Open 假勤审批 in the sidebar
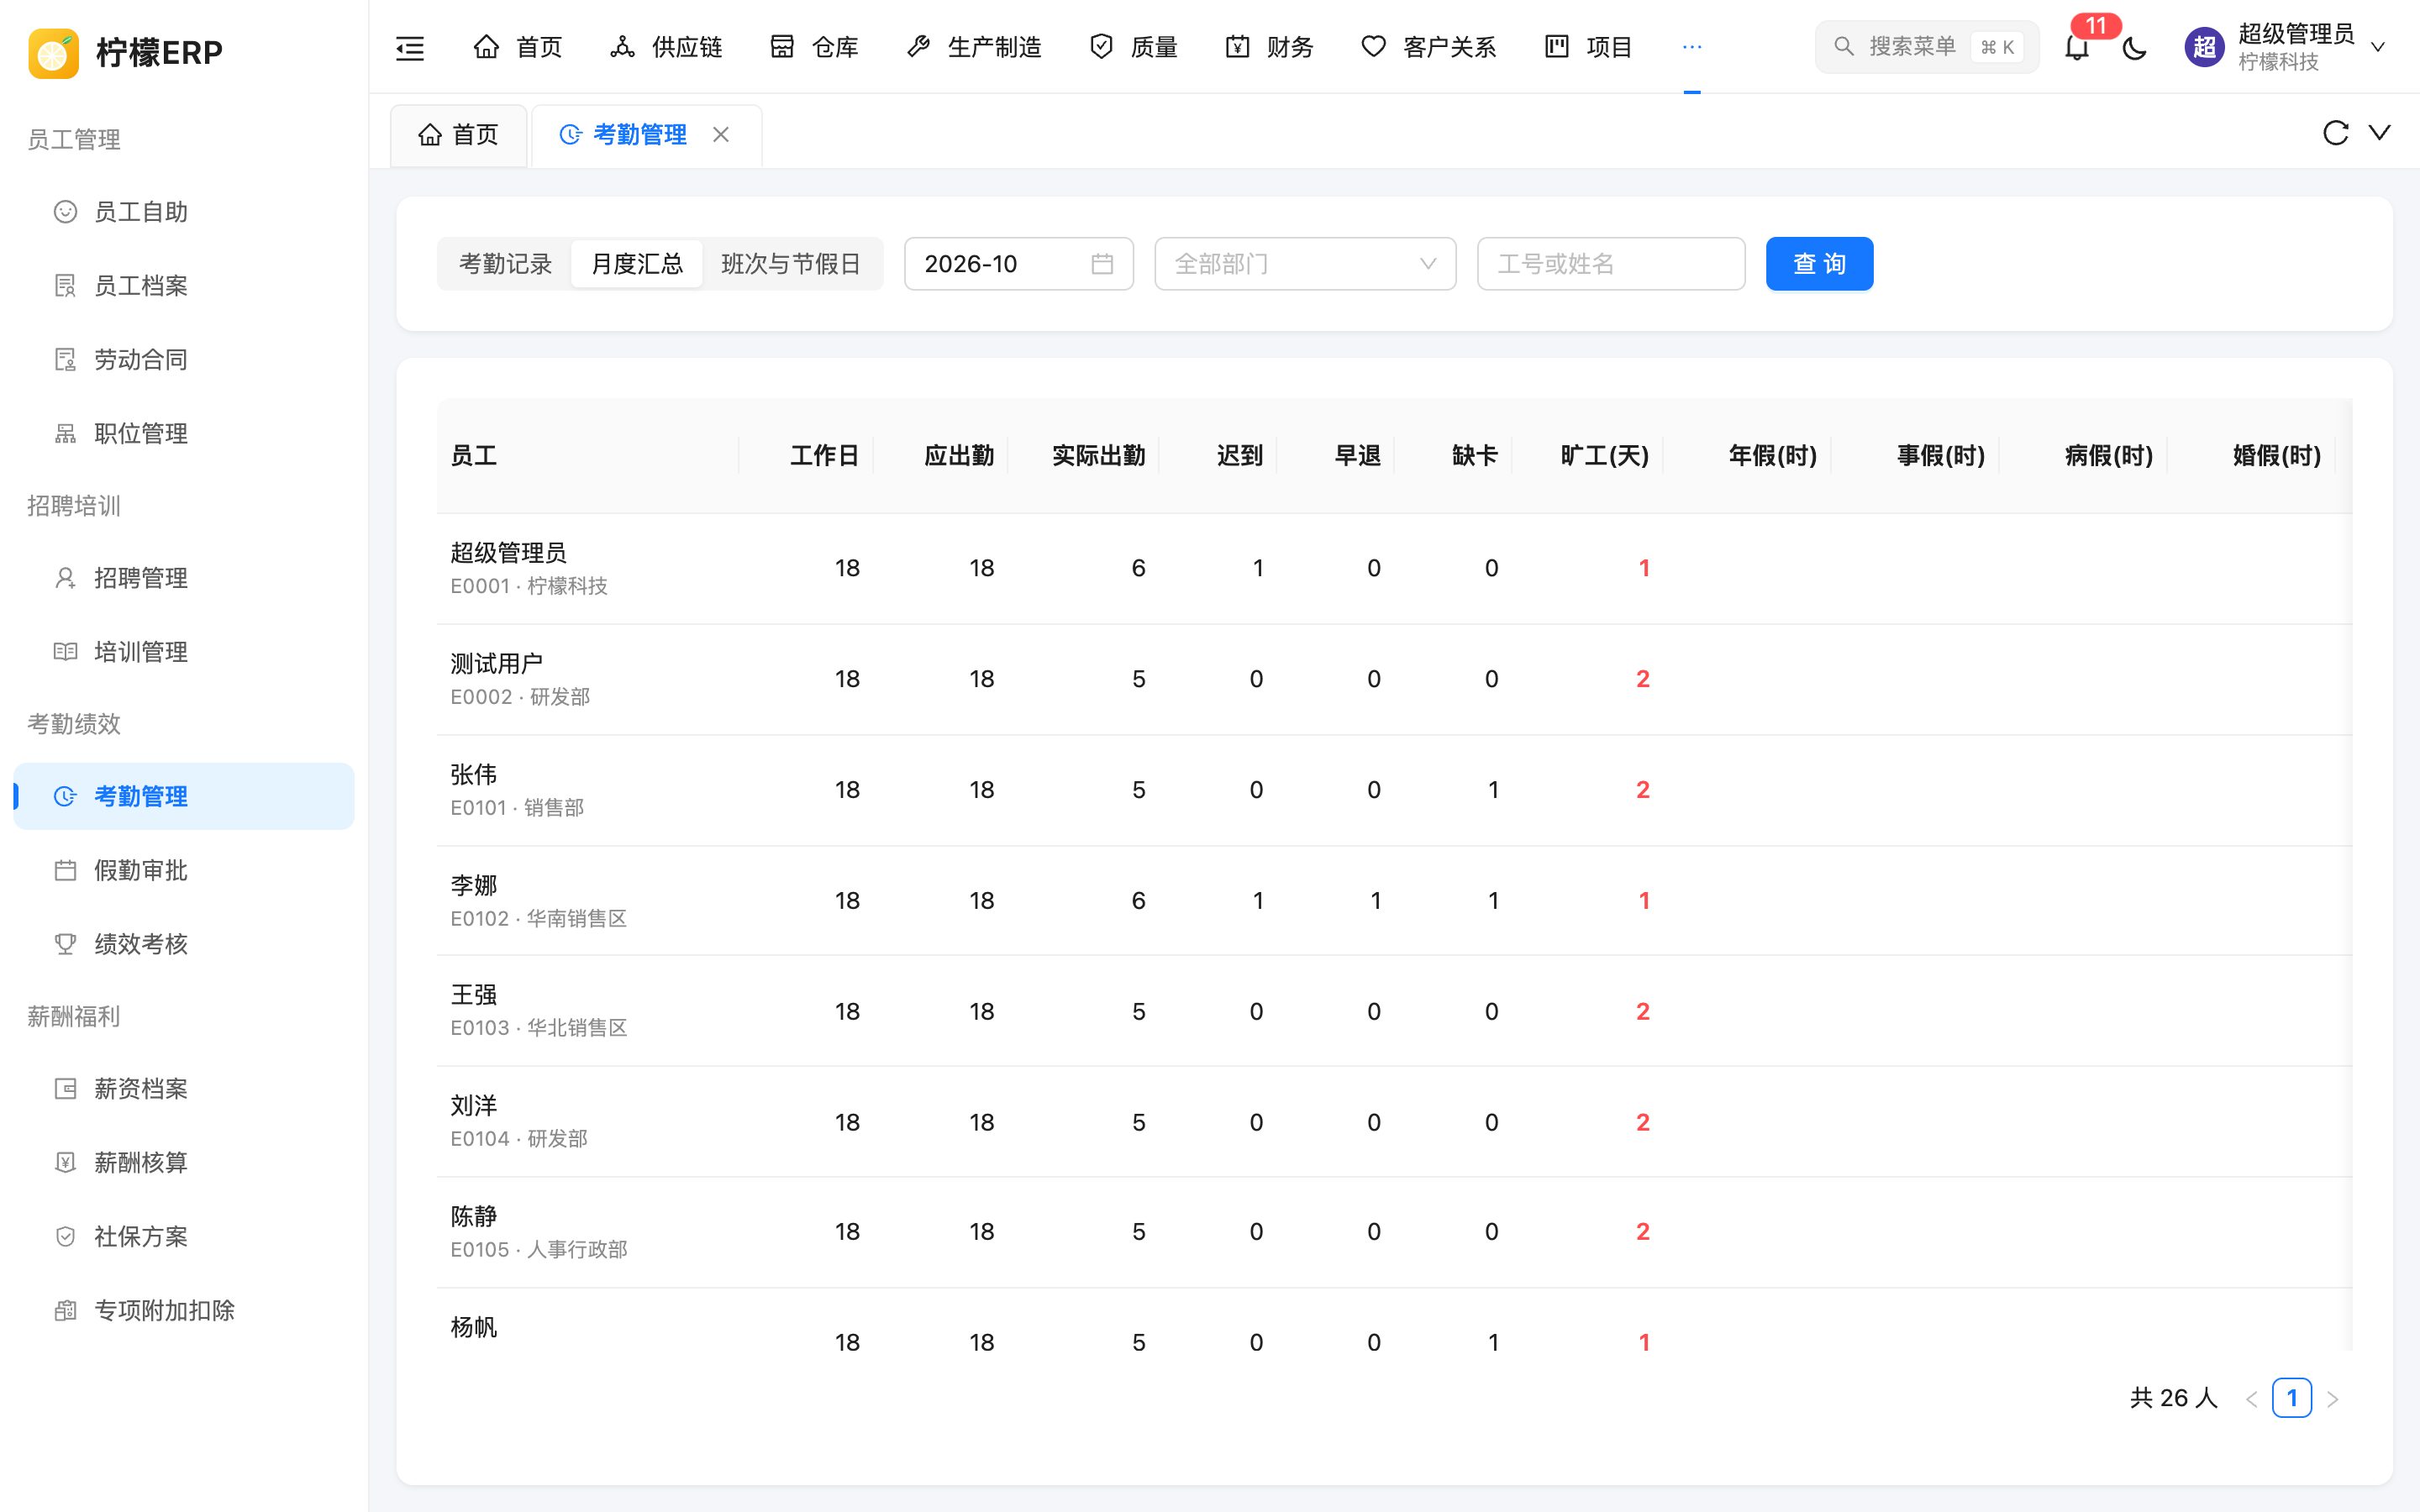Viewport: 2420px width, 1512px height. point(184,870)
